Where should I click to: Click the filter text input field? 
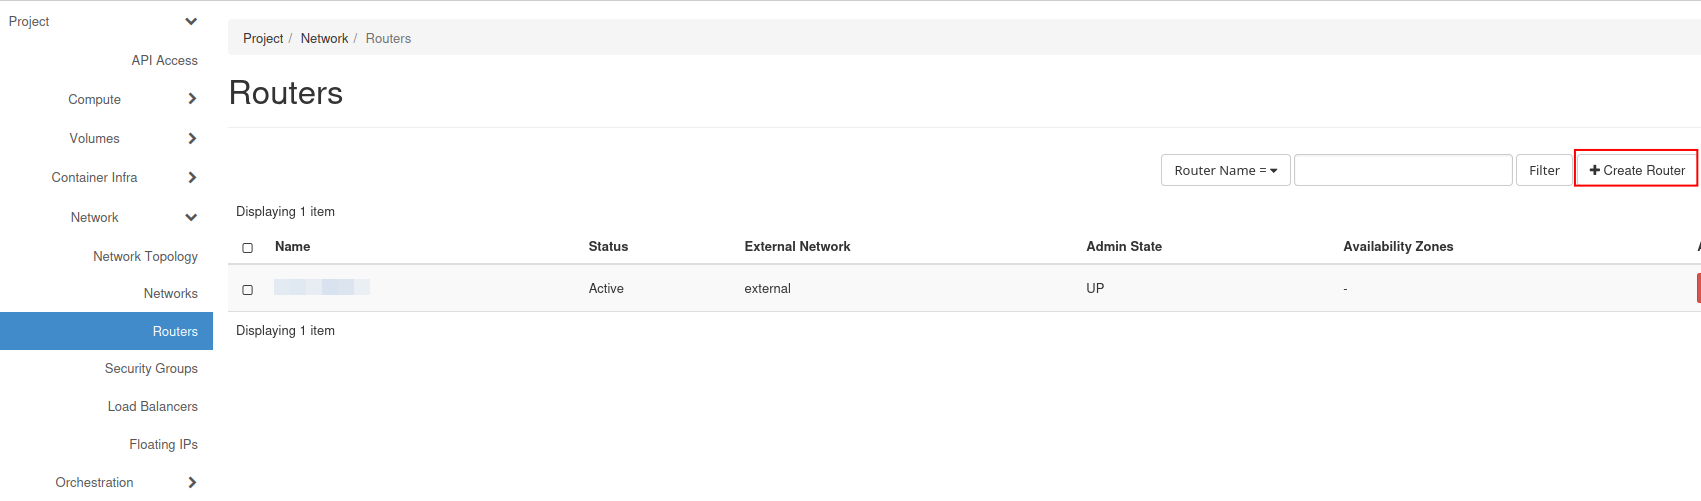(x=1402, y=170)
